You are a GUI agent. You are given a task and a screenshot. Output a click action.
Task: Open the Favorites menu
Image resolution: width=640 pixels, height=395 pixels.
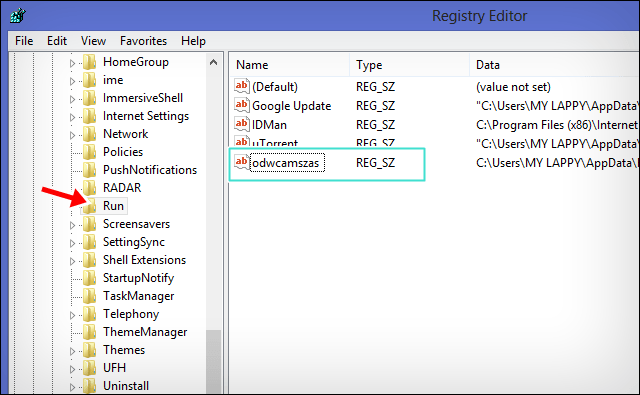[143, 41]
